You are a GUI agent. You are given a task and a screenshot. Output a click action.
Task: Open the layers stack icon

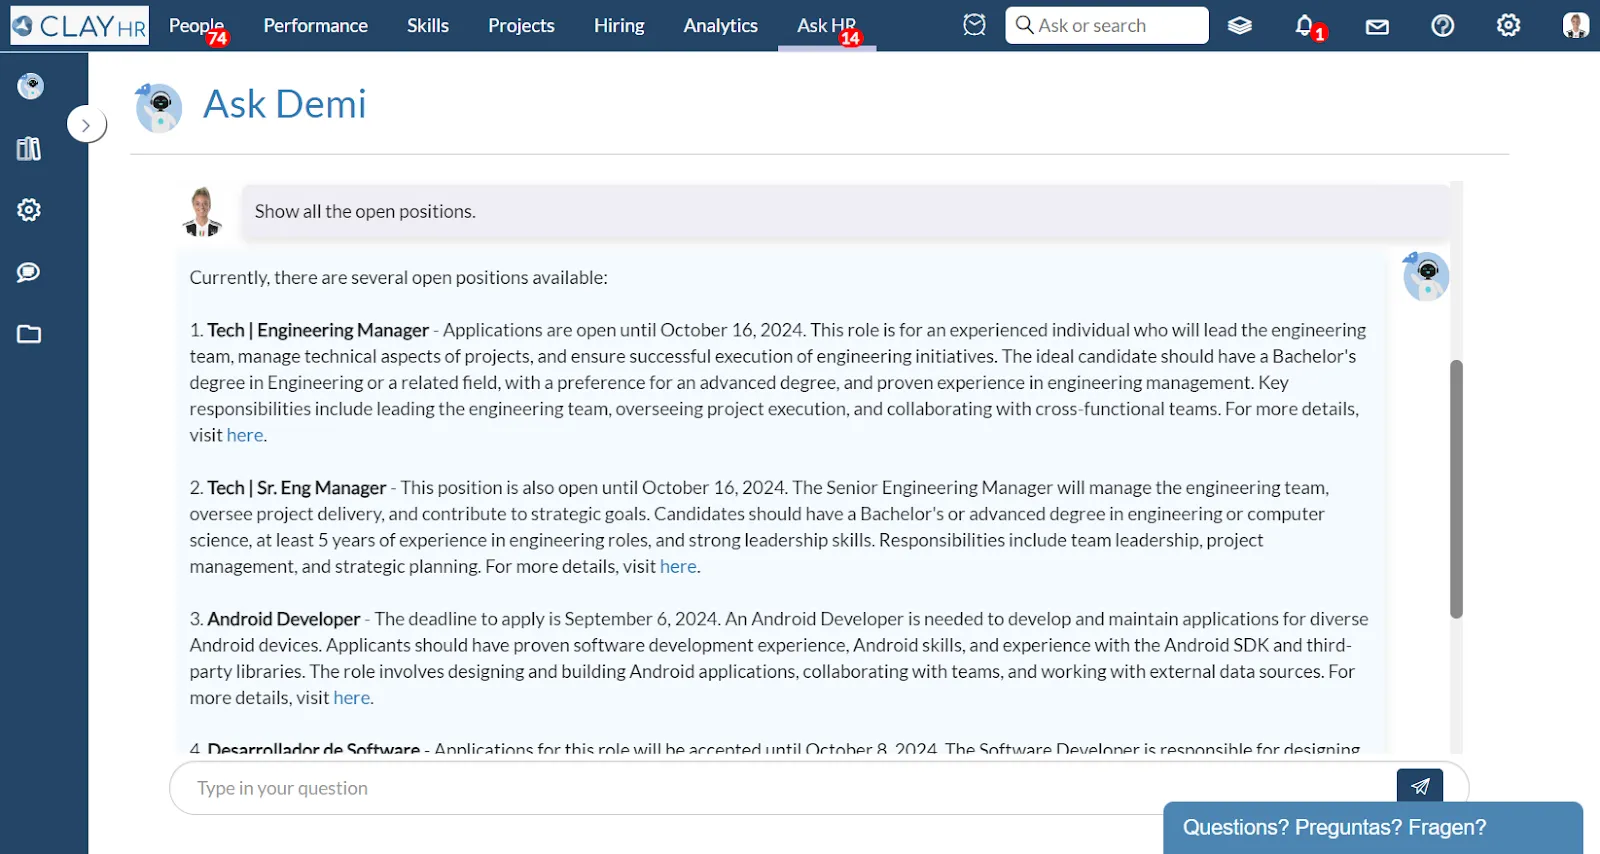[1240, 26]
